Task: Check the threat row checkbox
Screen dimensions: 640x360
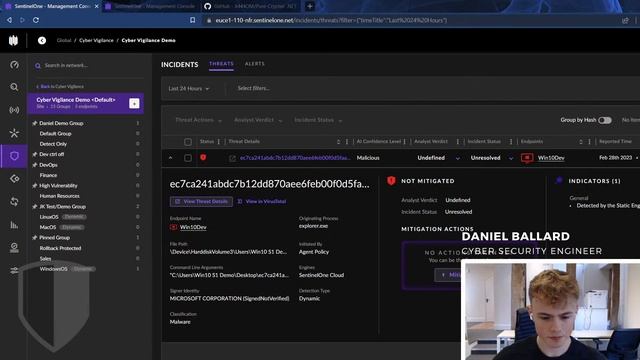Action: tap(188, 158)
